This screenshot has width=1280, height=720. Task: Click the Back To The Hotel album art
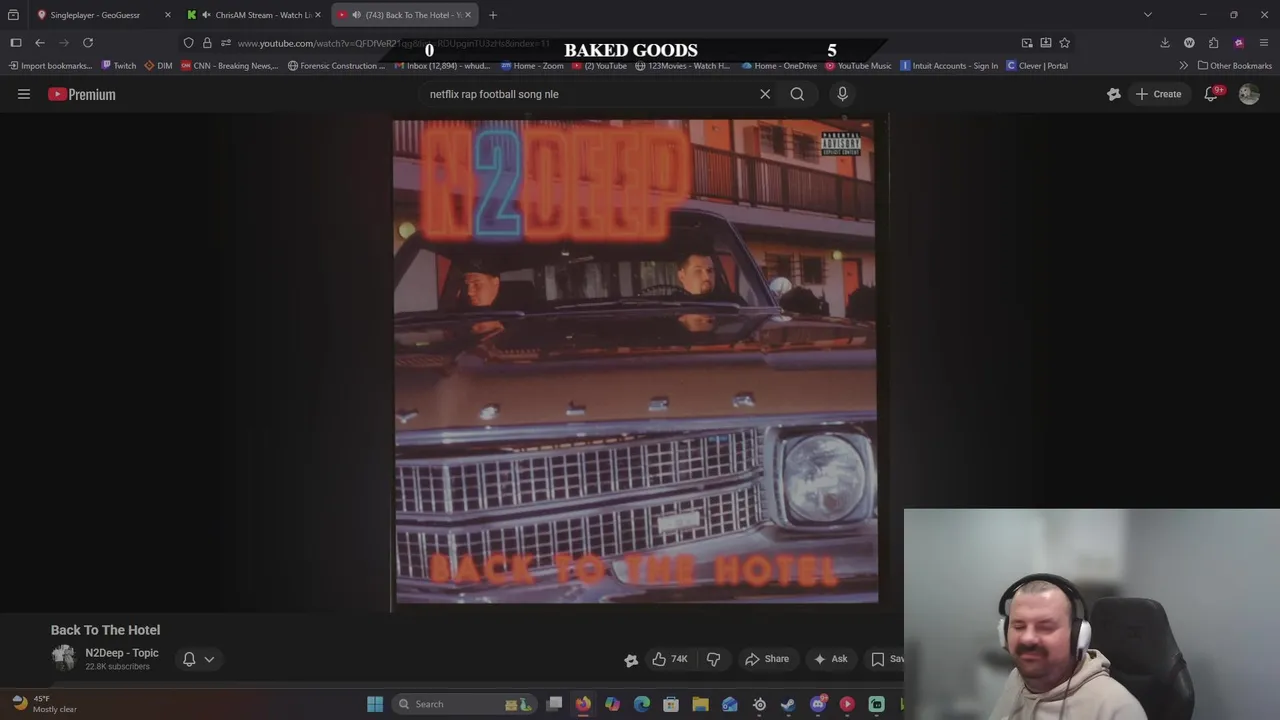point(636,362)
